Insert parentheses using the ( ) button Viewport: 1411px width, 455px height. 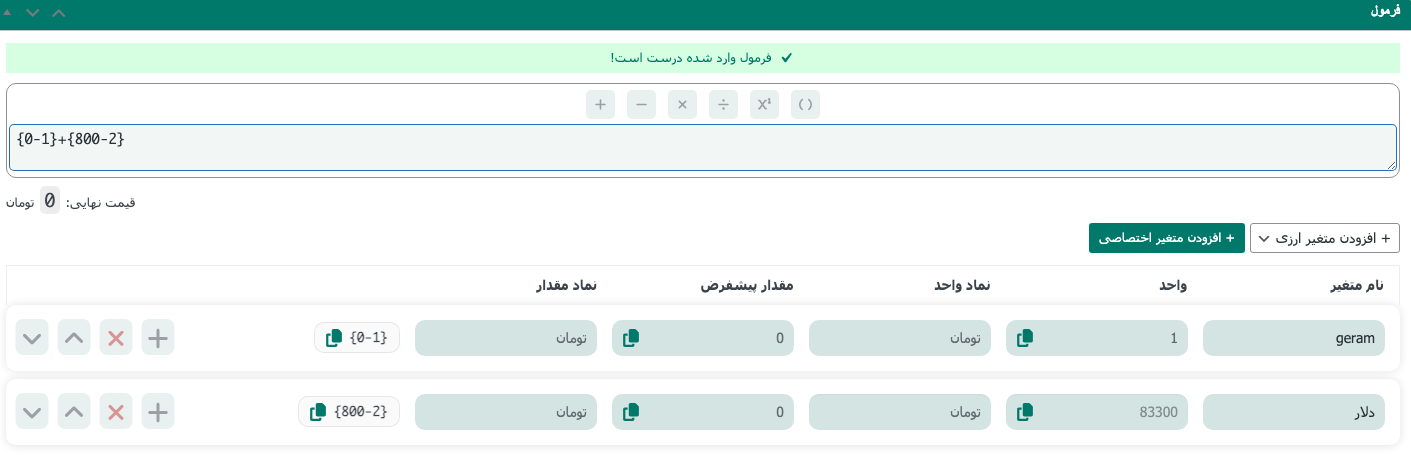tap(805, 104)
